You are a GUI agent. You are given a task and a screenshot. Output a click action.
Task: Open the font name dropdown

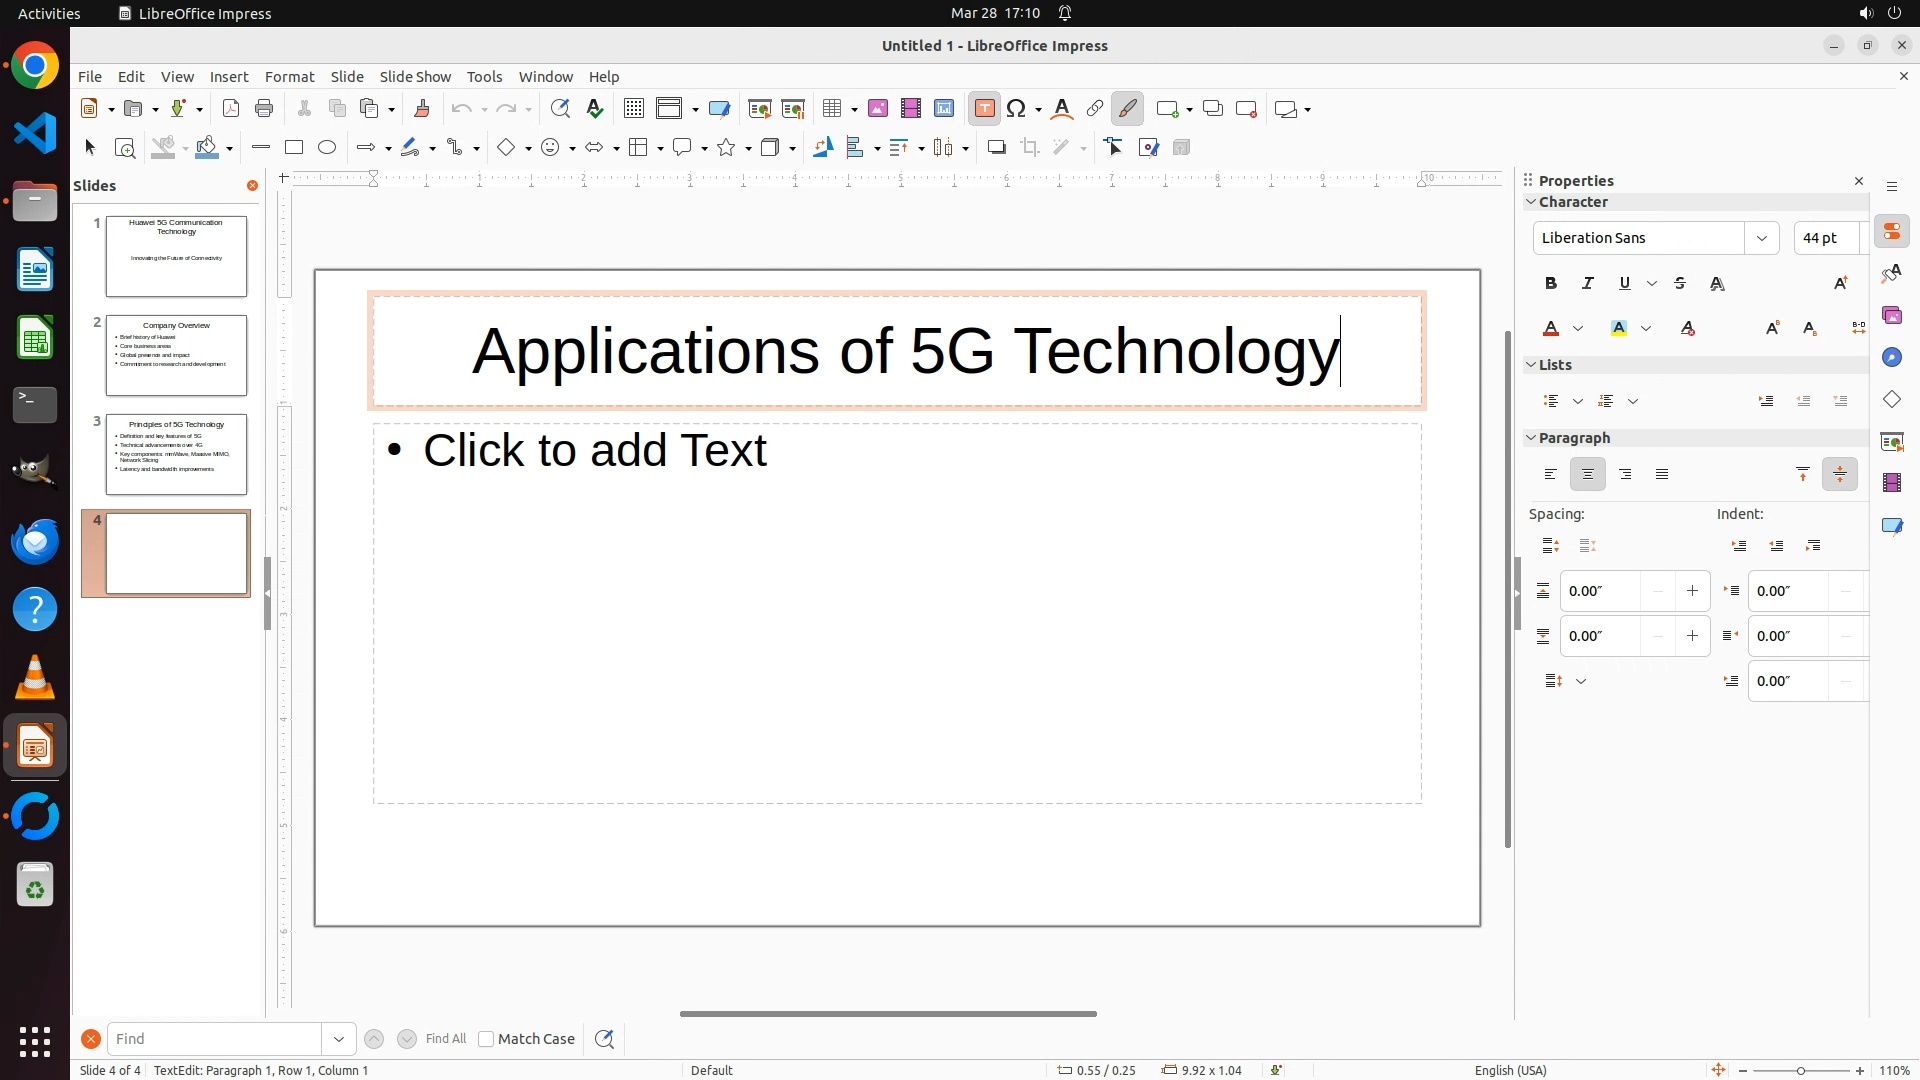[1761, 238]
